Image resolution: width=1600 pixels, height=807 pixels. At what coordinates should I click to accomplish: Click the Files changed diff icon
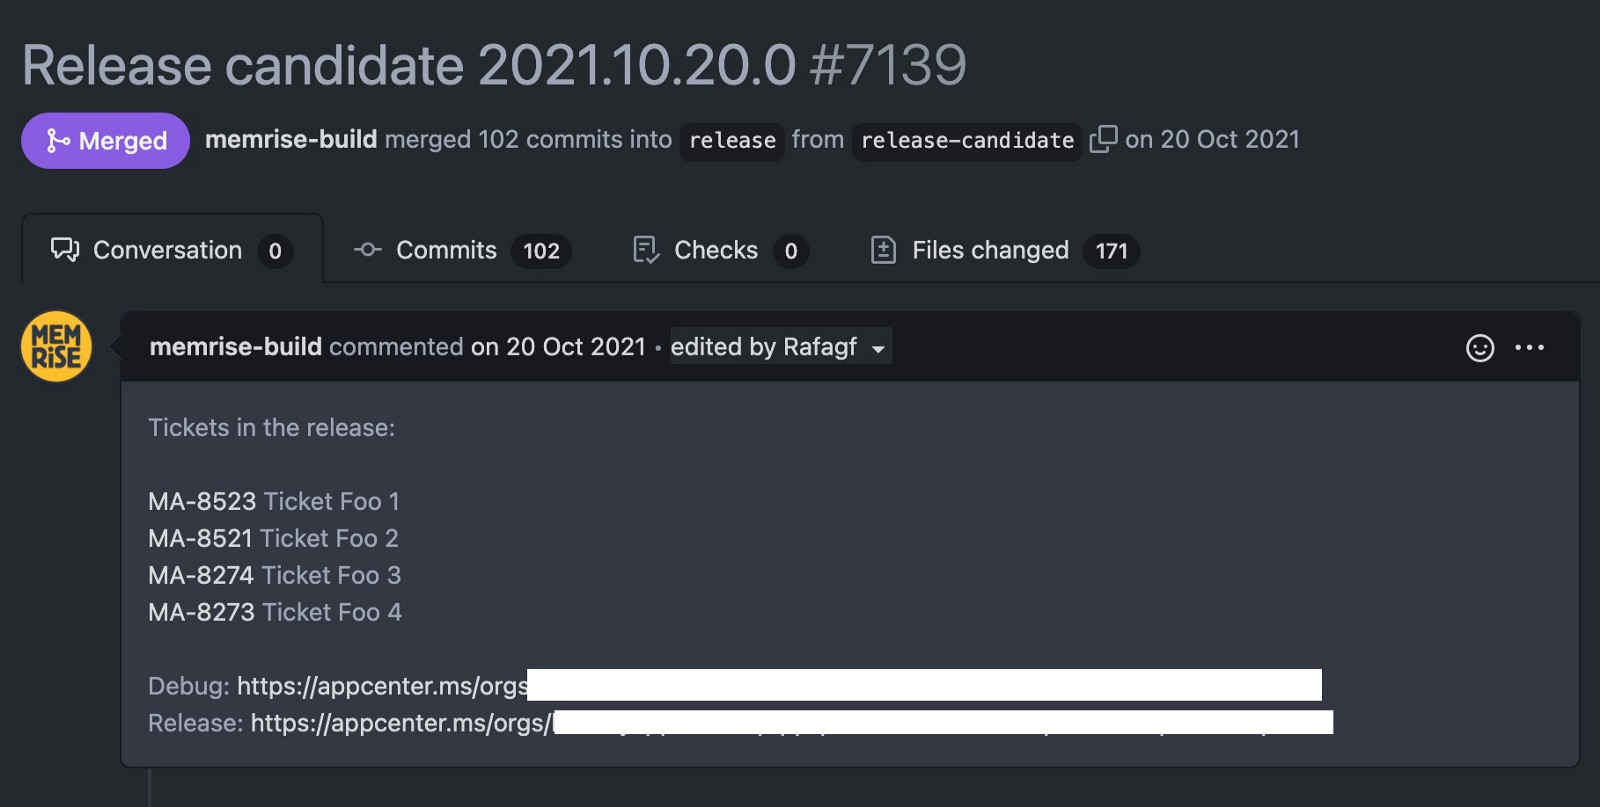click(x=883, y=250)
